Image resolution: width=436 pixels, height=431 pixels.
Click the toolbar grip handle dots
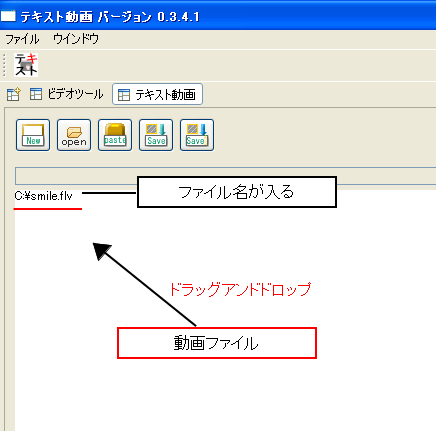pyautogui.click(x=4, y=65)
